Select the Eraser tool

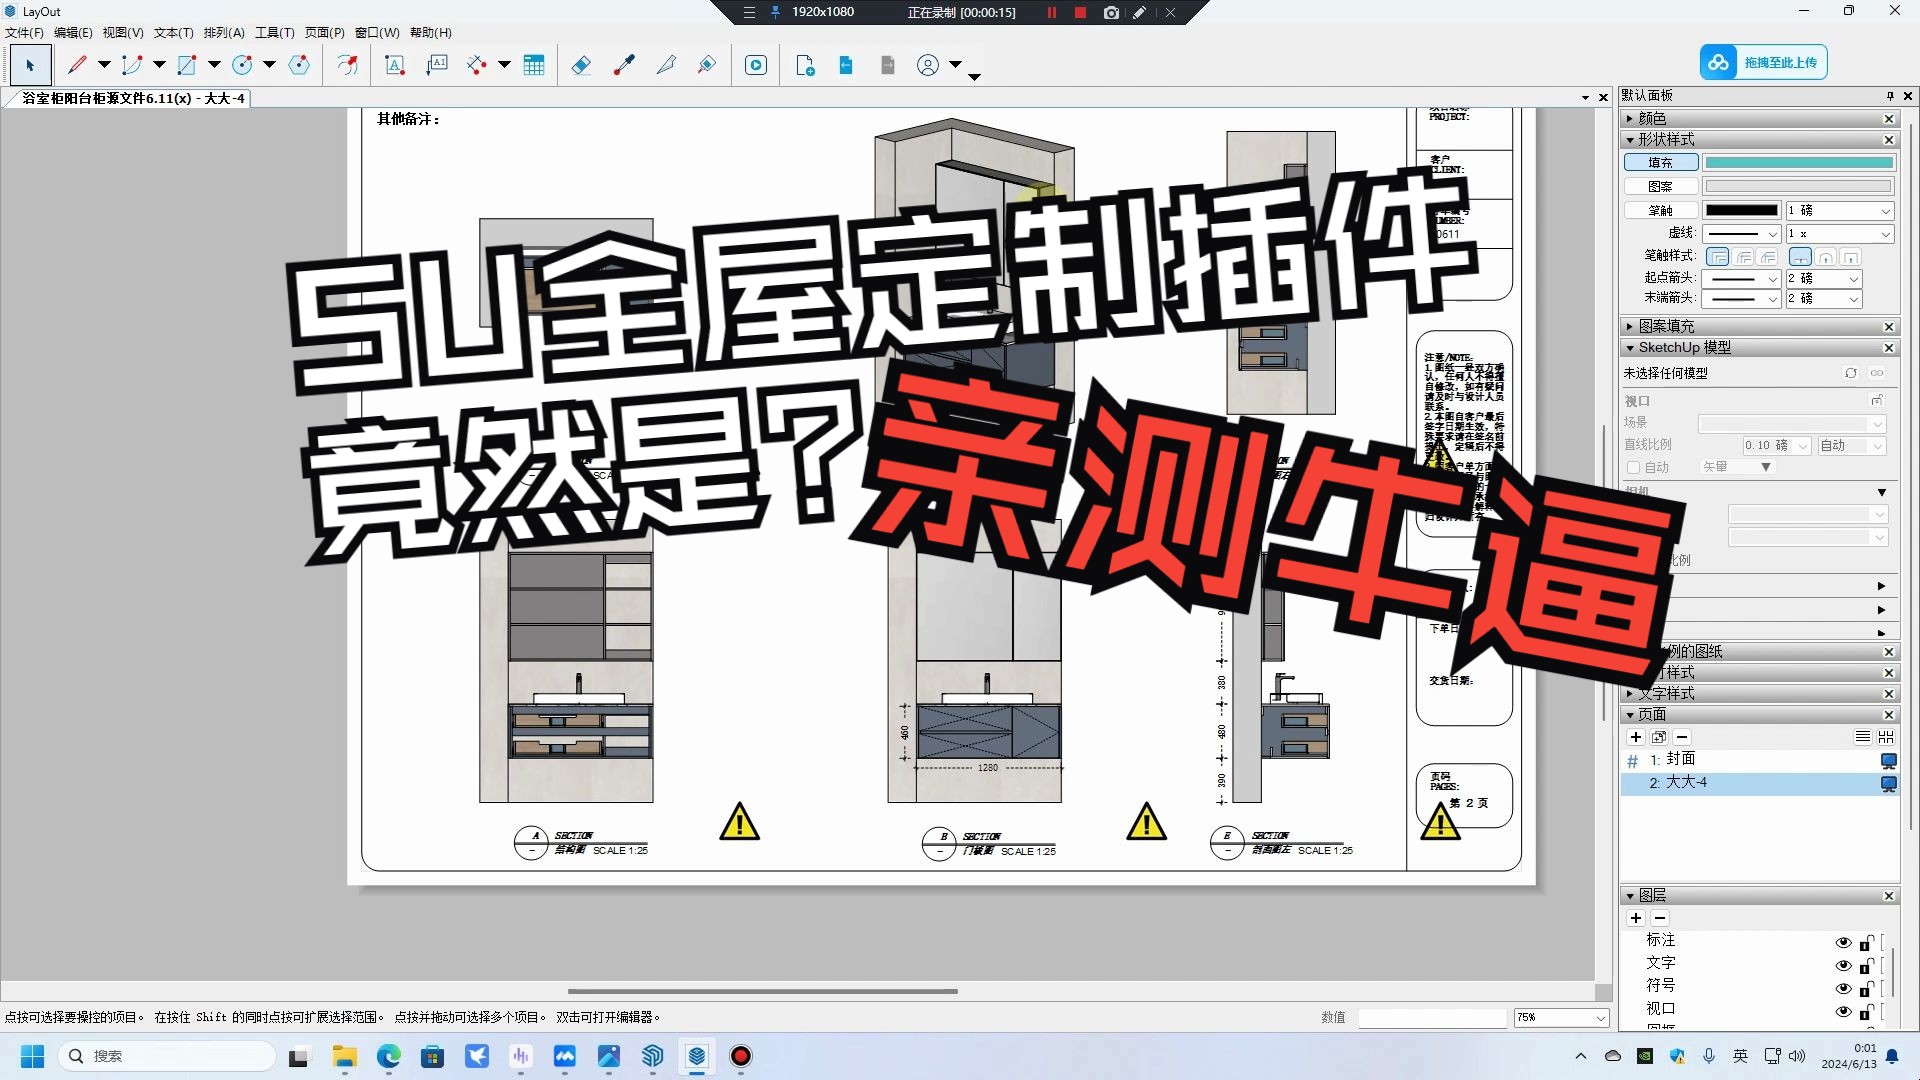581,65
